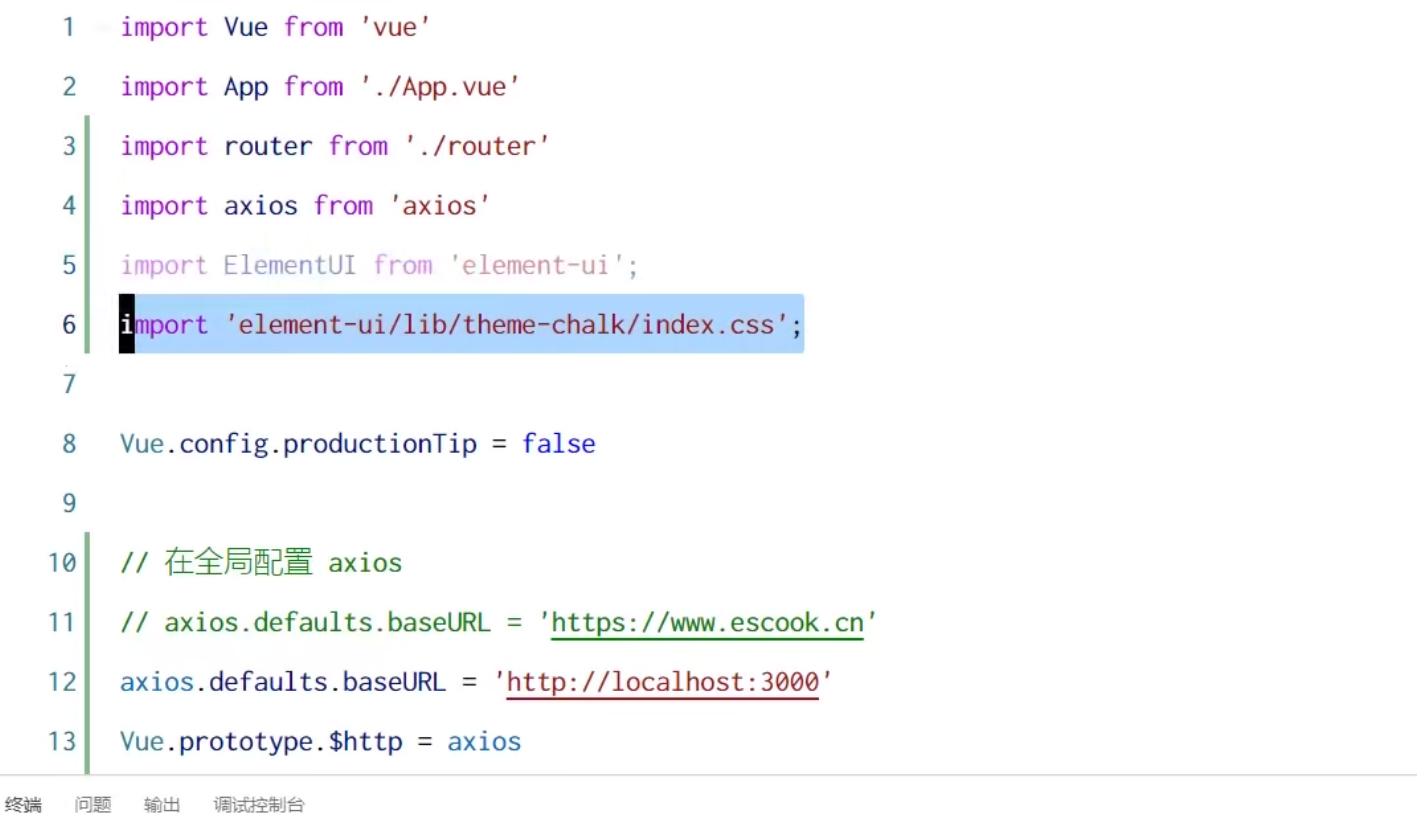Image resolution: width=1417 pixels, height=814 pixels.
Task: Place cursor on the import Vue statement
Action: pos(200,27)
